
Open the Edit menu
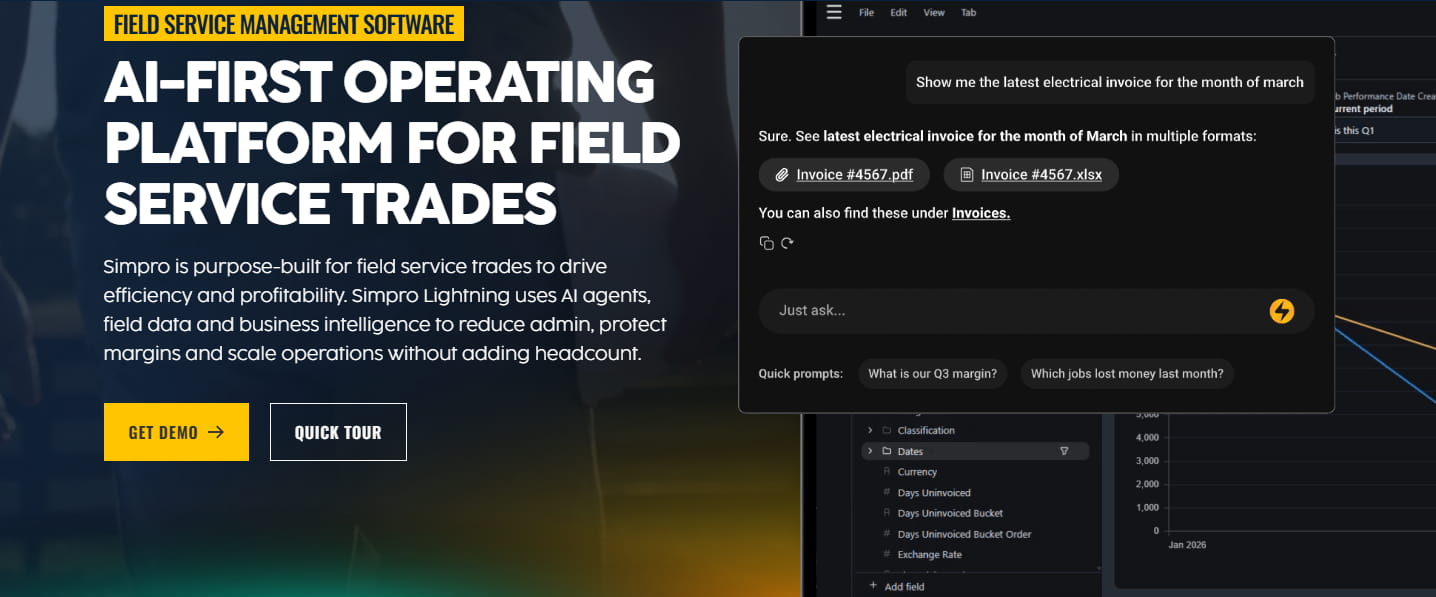899,13
